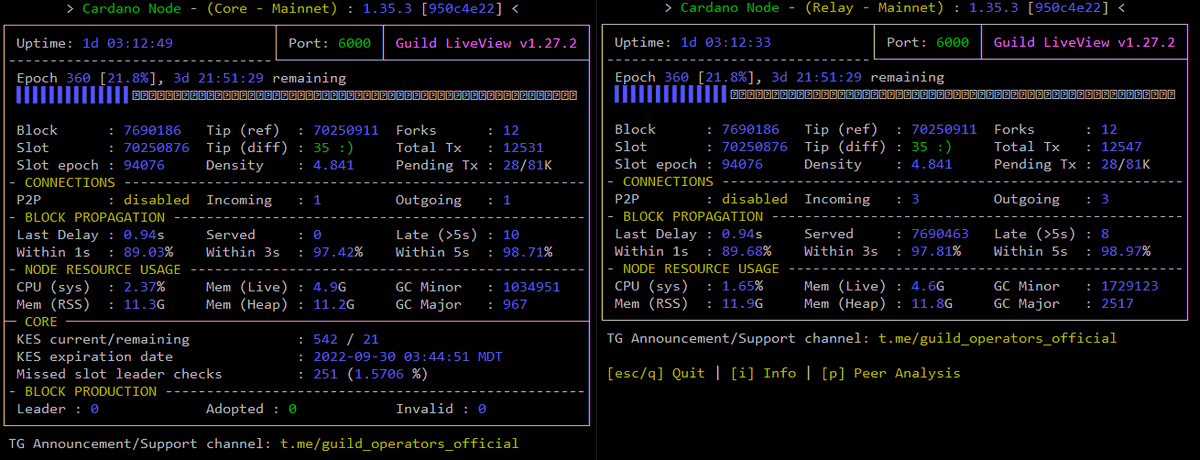The height and width of the screenshot is (460, 1200).
Task: Click Port 6000 in Core pane
Action: [329, 44]
